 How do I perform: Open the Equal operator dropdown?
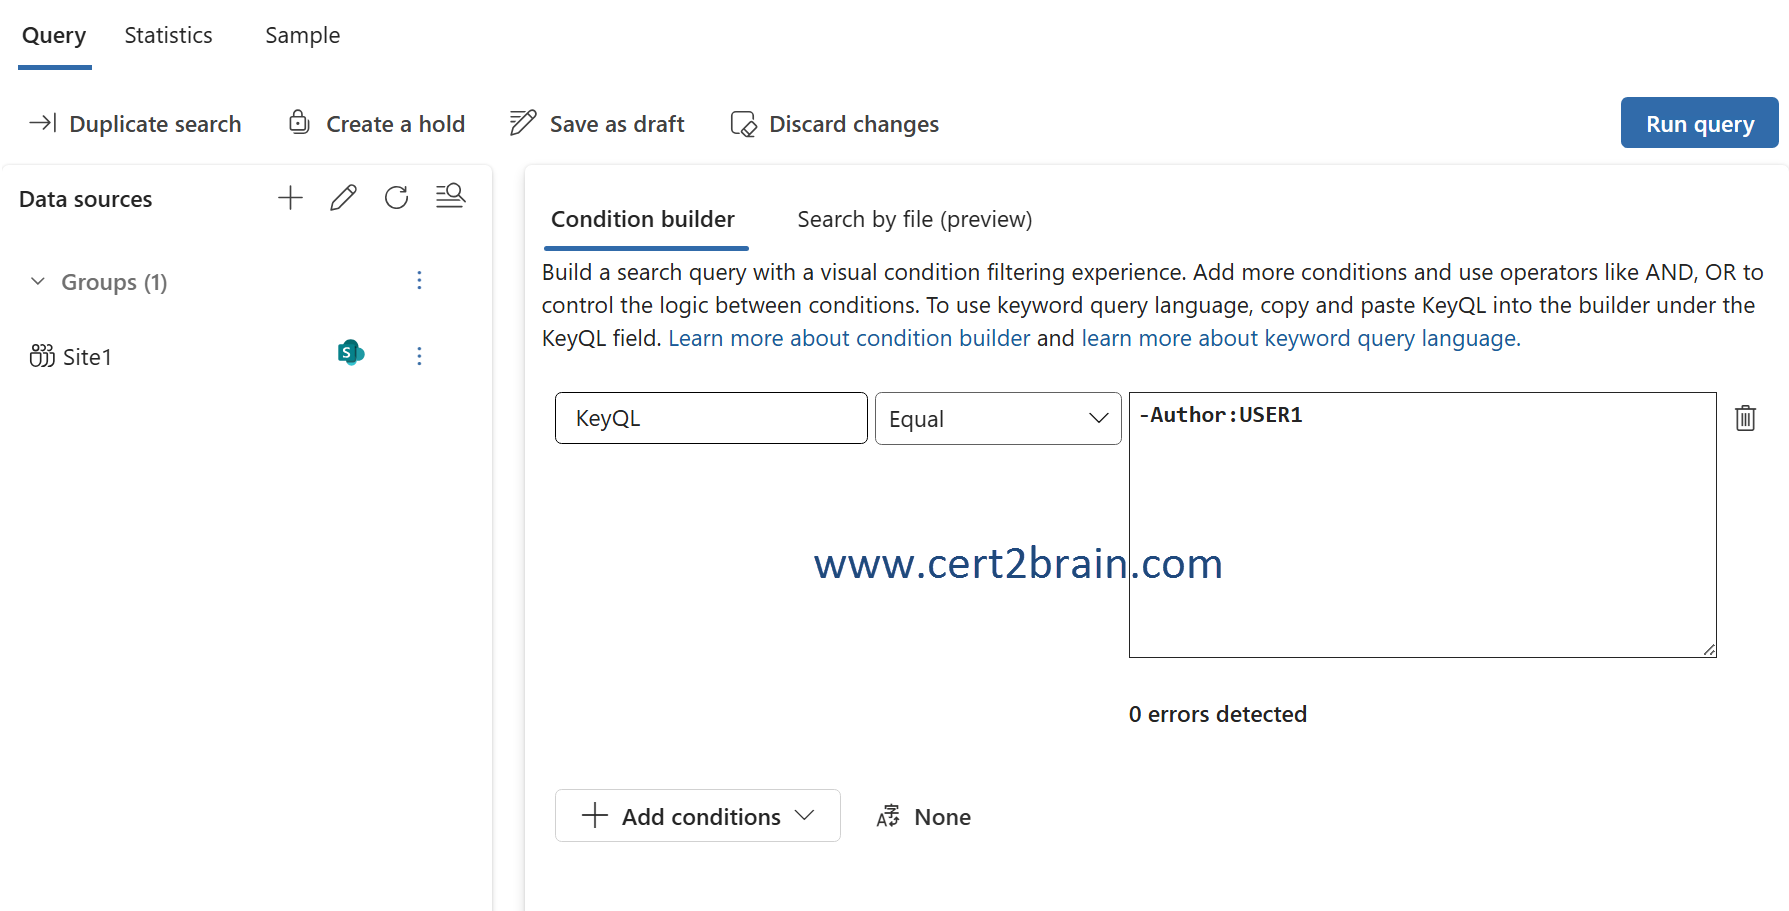(997, 419)
